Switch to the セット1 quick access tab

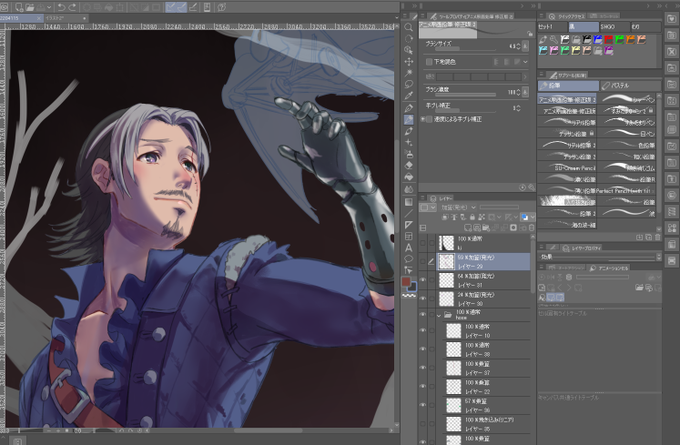[552, 27]
